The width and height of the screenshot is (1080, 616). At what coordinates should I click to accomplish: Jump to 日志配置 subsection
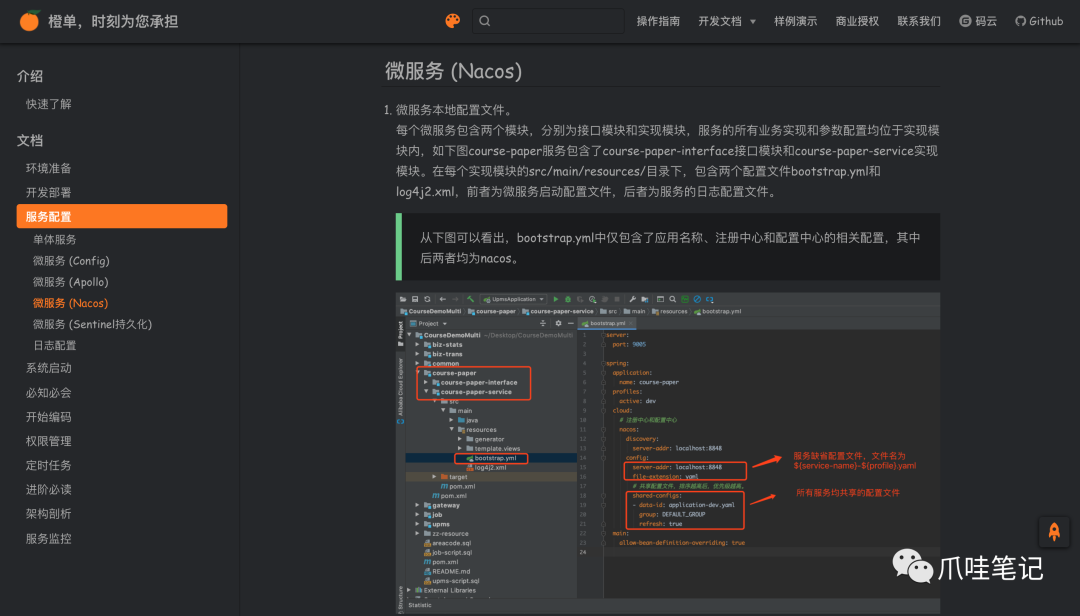coord(55,345)
